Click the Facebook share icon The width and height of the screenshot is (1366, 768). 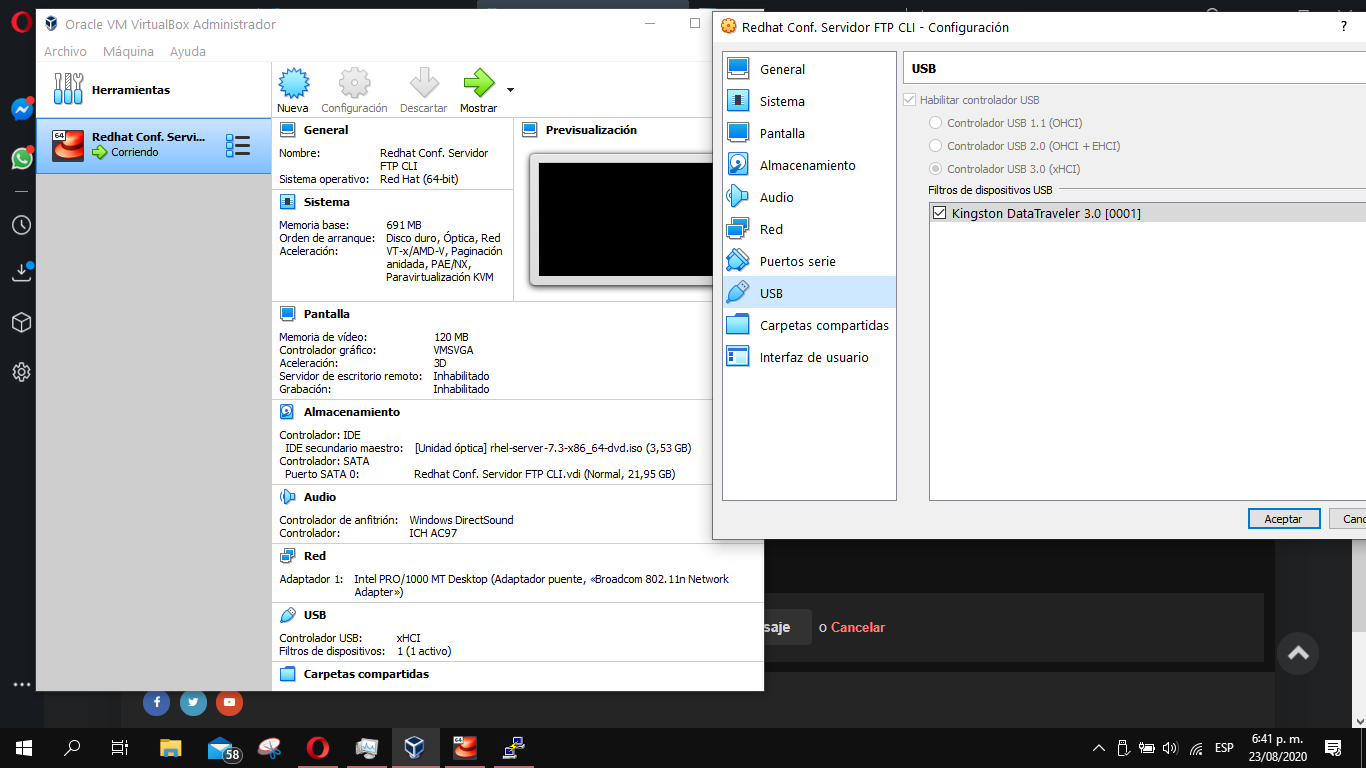156,702
